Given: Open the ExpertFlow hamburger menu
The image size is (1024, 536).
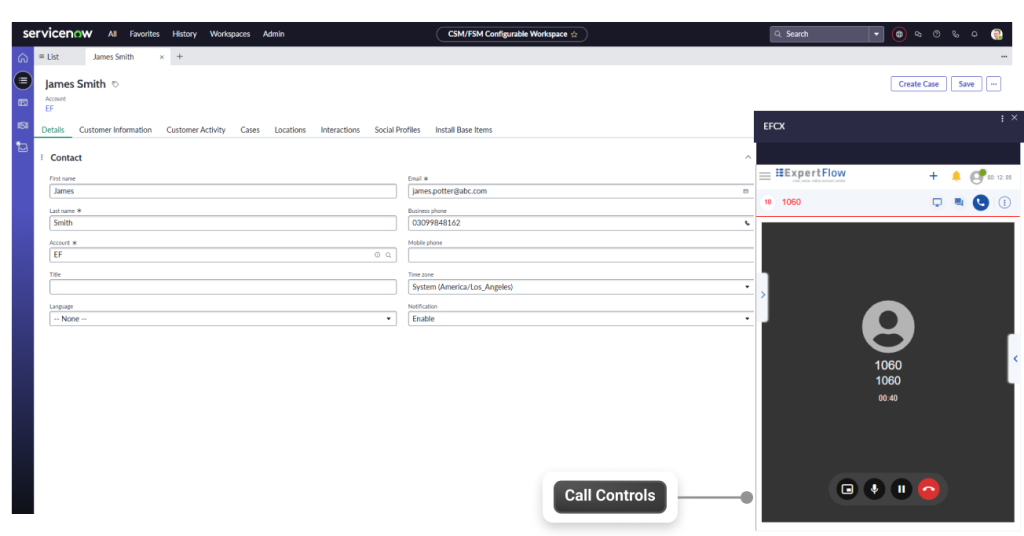Looking at the screenshot, I should point(765,176).
